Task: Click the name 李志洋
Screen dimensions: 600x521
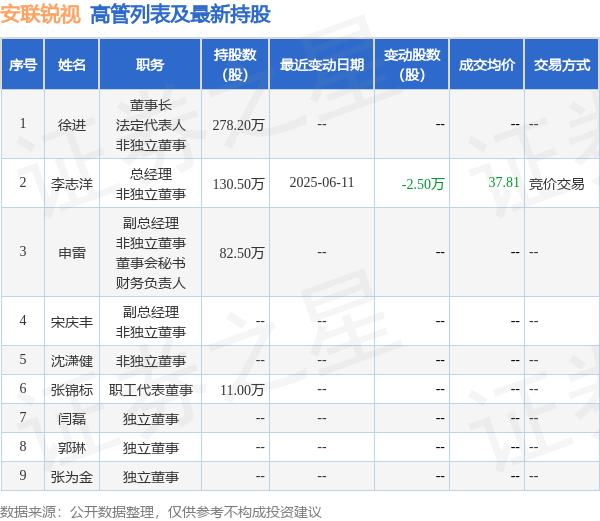Action: click(72, 184)
